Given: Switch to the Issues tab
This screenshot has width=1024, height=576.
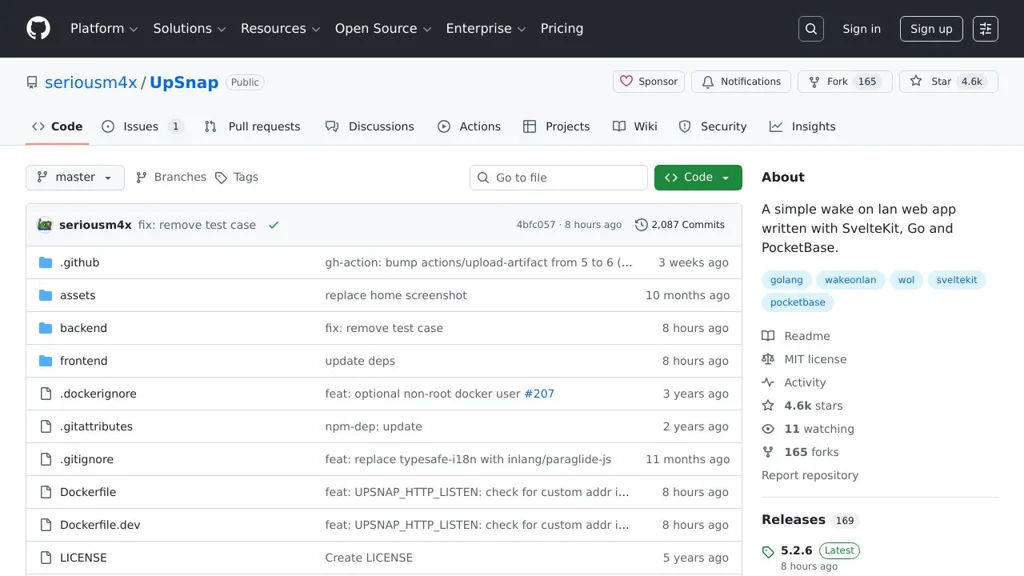Looking at the screenshot, I should coord(141,127).
